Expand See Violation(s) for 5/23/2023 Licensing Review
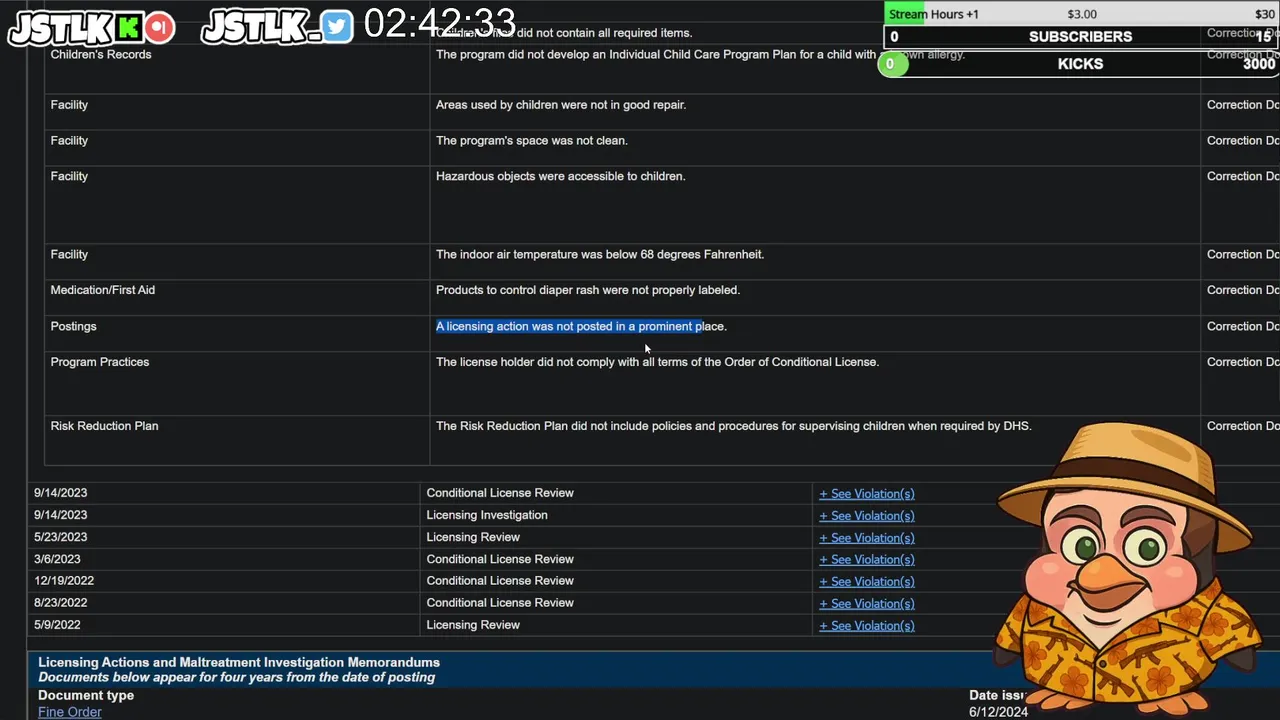The image size is (1280, 720). [866, 538]
